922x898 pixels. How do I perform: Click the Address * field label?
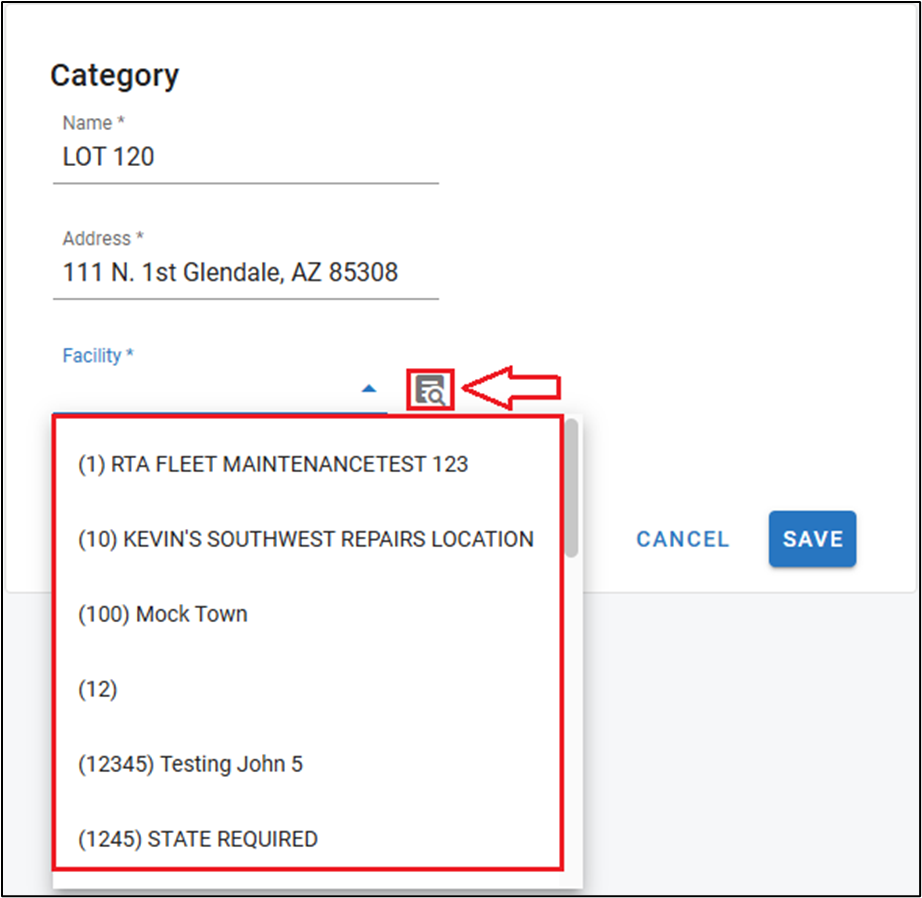103,239
